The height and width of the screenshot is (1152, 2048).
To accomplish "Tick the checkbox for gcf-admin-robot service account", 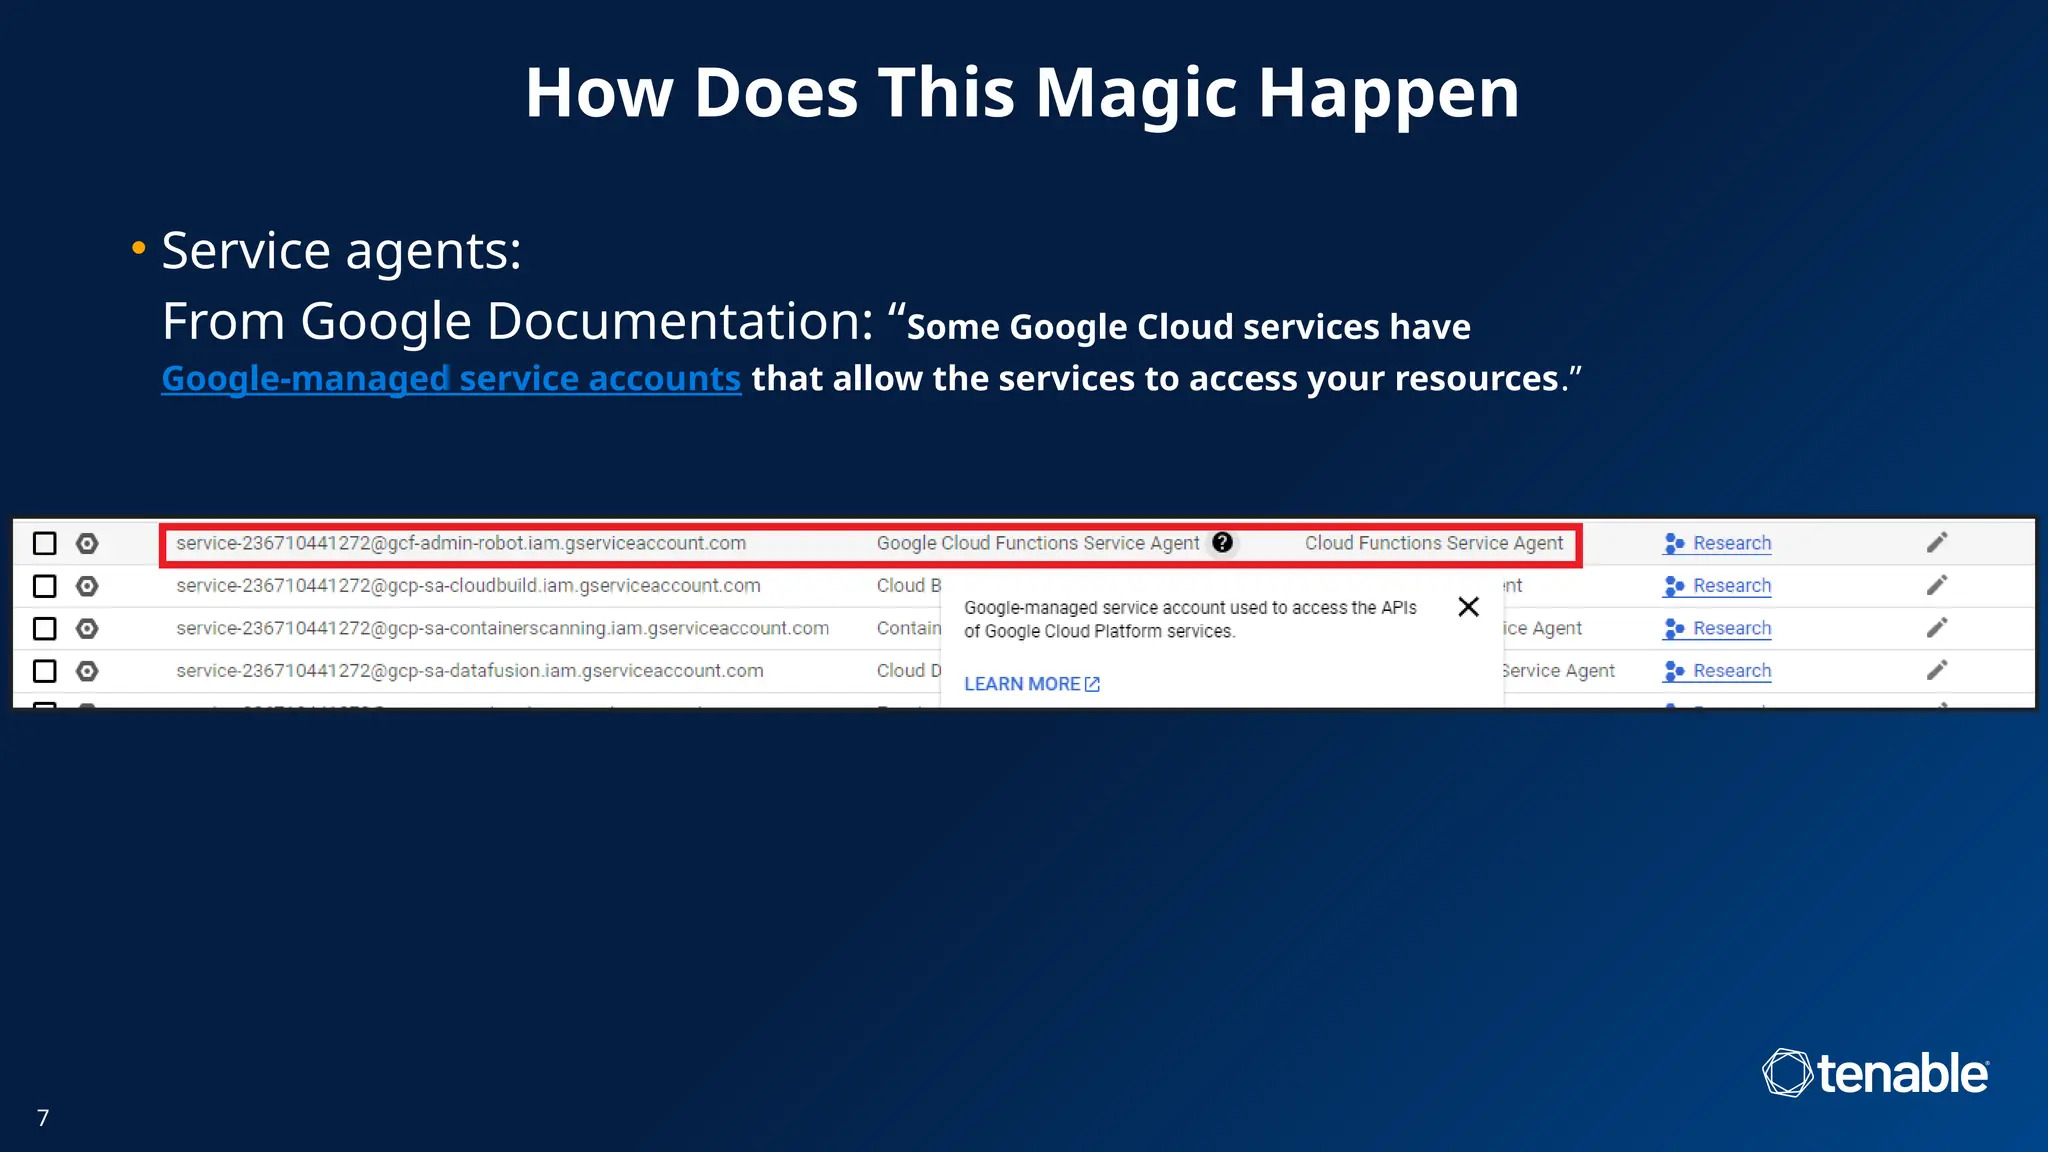I will click(44, 543).
